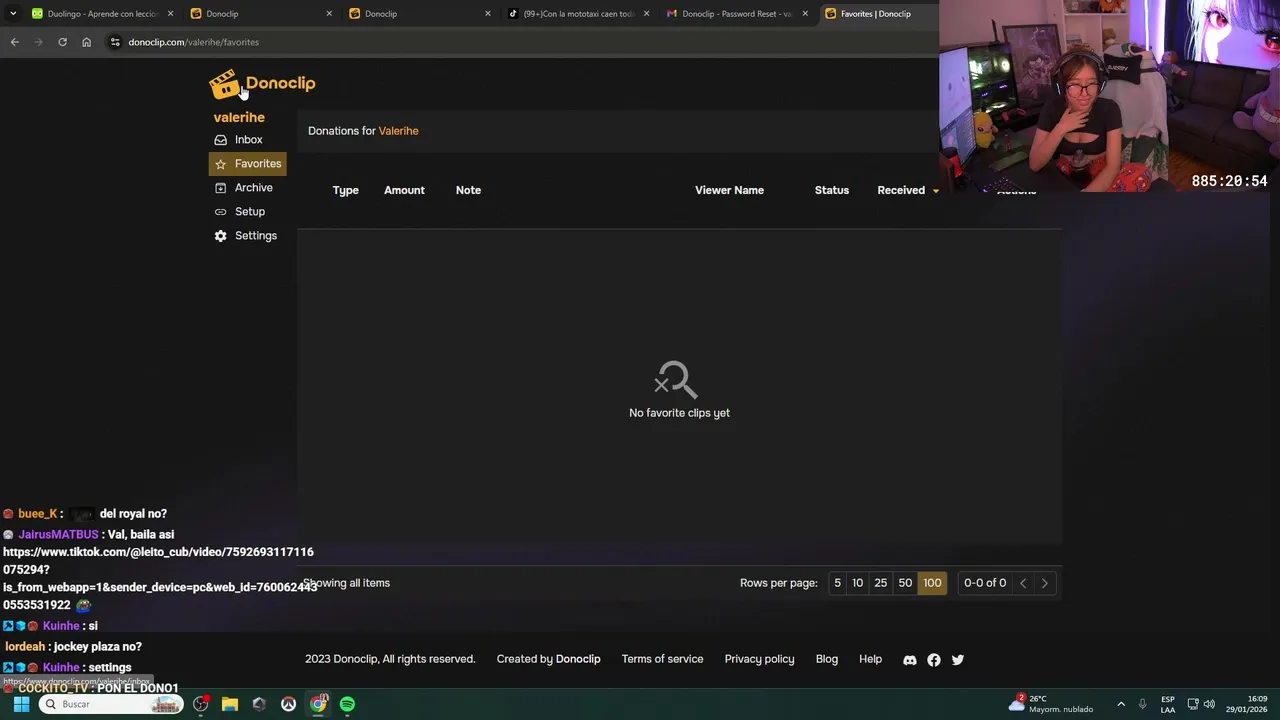The image size is (1280, 720).
Task: Click the site info icon in address bar
Action: pos(115,42)
